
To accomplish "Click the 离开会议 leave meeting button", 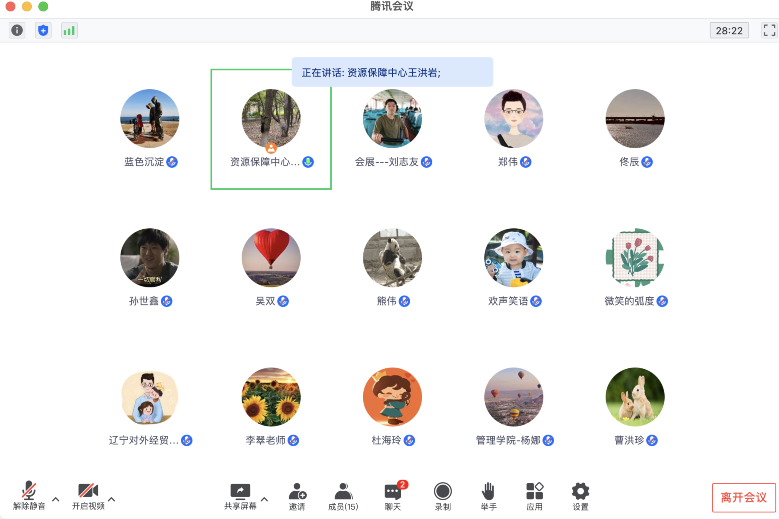I will [x=743, y=497].
